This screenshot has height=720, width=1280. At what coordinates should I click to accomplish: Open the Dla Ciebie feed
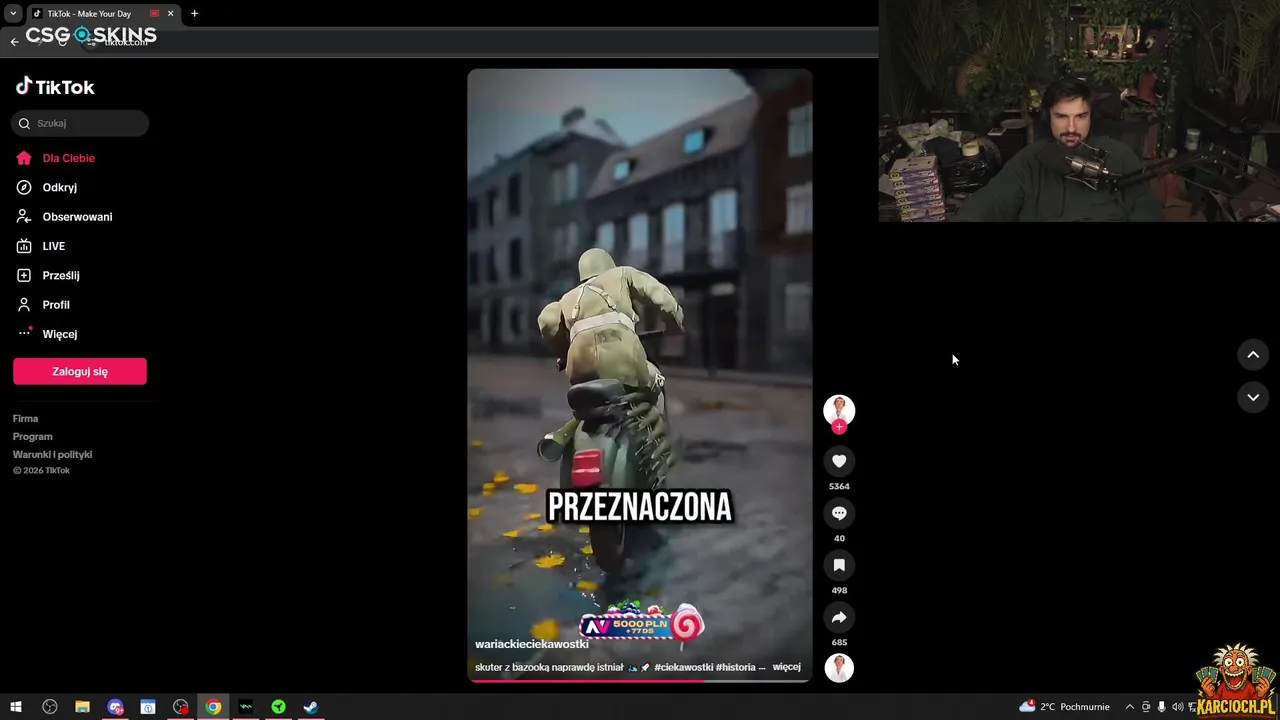coord(68,158)
